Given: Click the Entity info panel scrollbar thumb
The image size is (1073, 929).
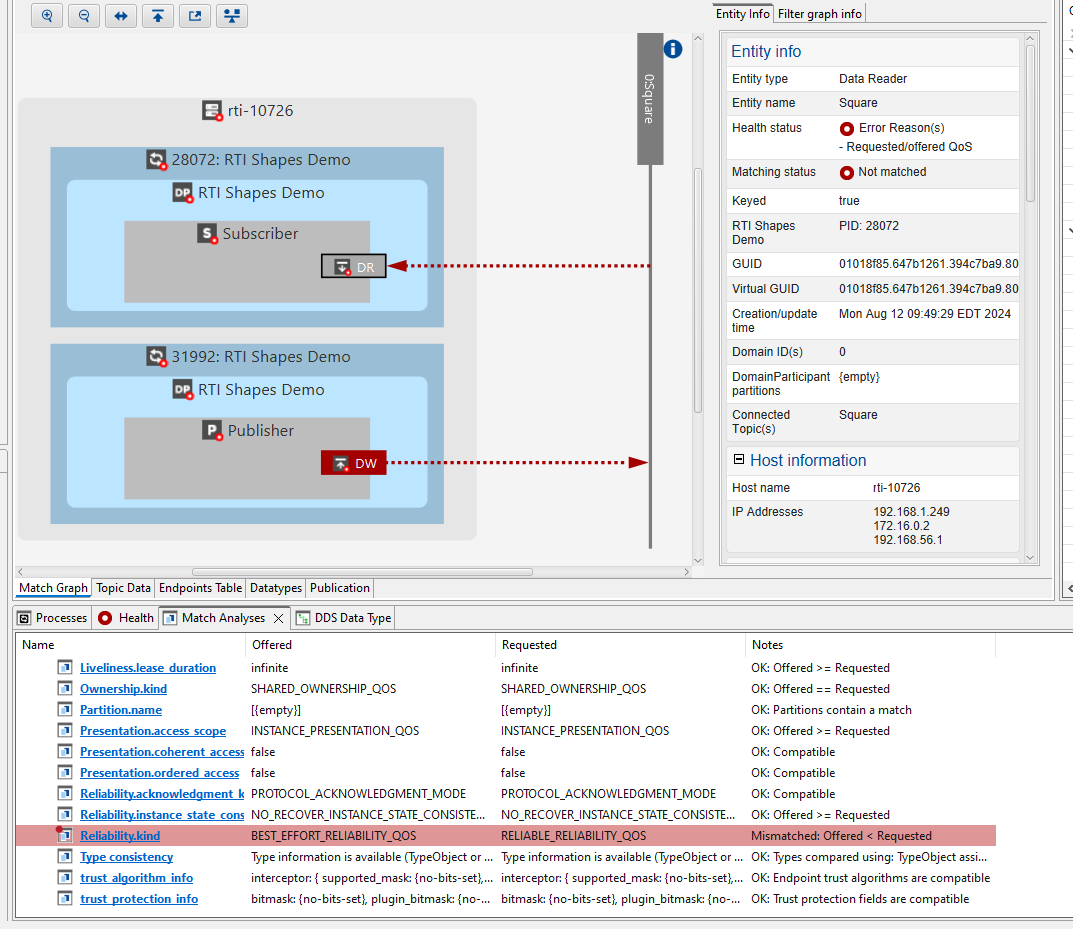Looking at the screenshot, I should point(1030,123).
